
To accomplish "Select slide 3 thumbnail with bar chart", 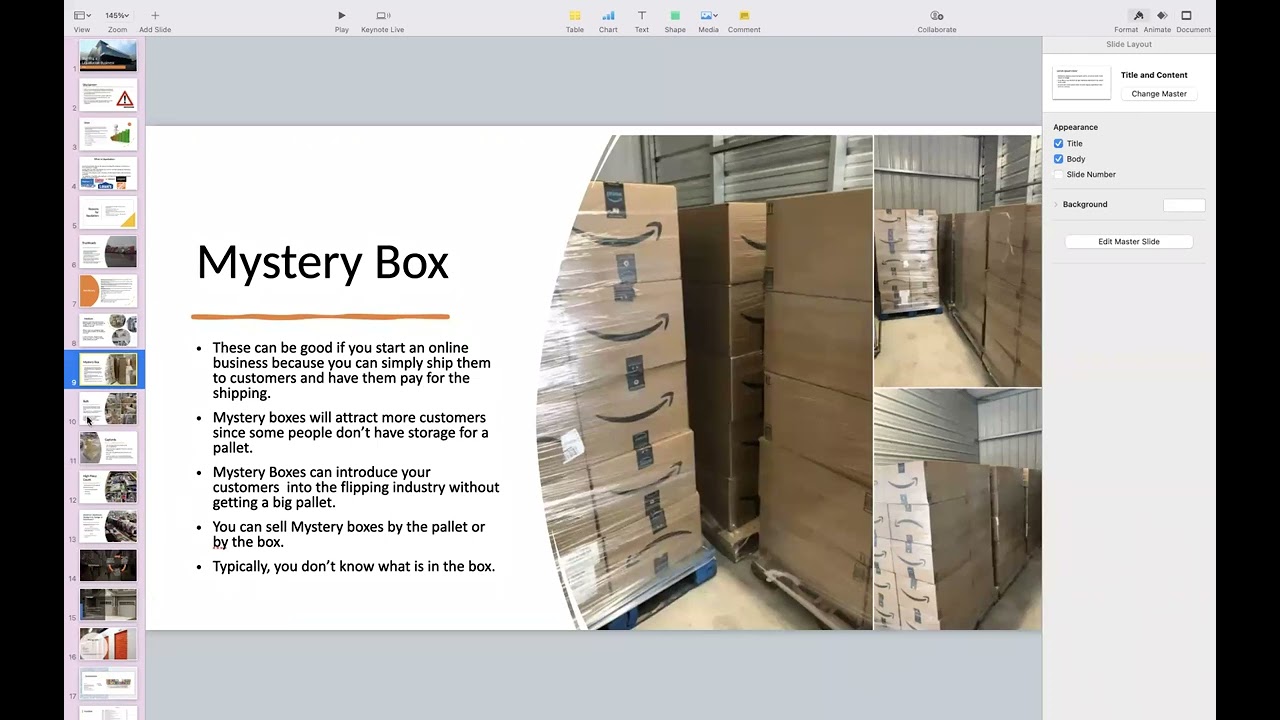I will (108, 134).
